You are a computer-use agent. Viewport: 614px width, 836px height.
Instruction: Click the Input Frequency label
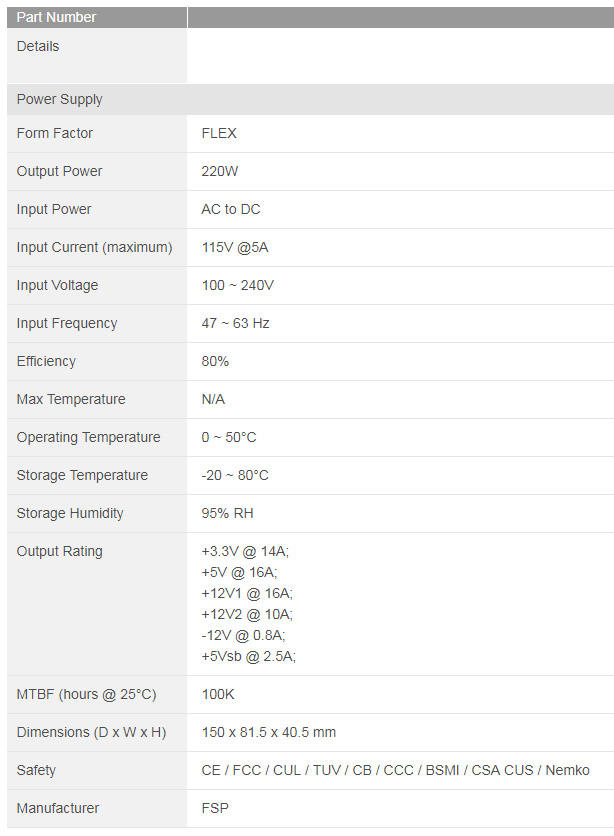67,323
